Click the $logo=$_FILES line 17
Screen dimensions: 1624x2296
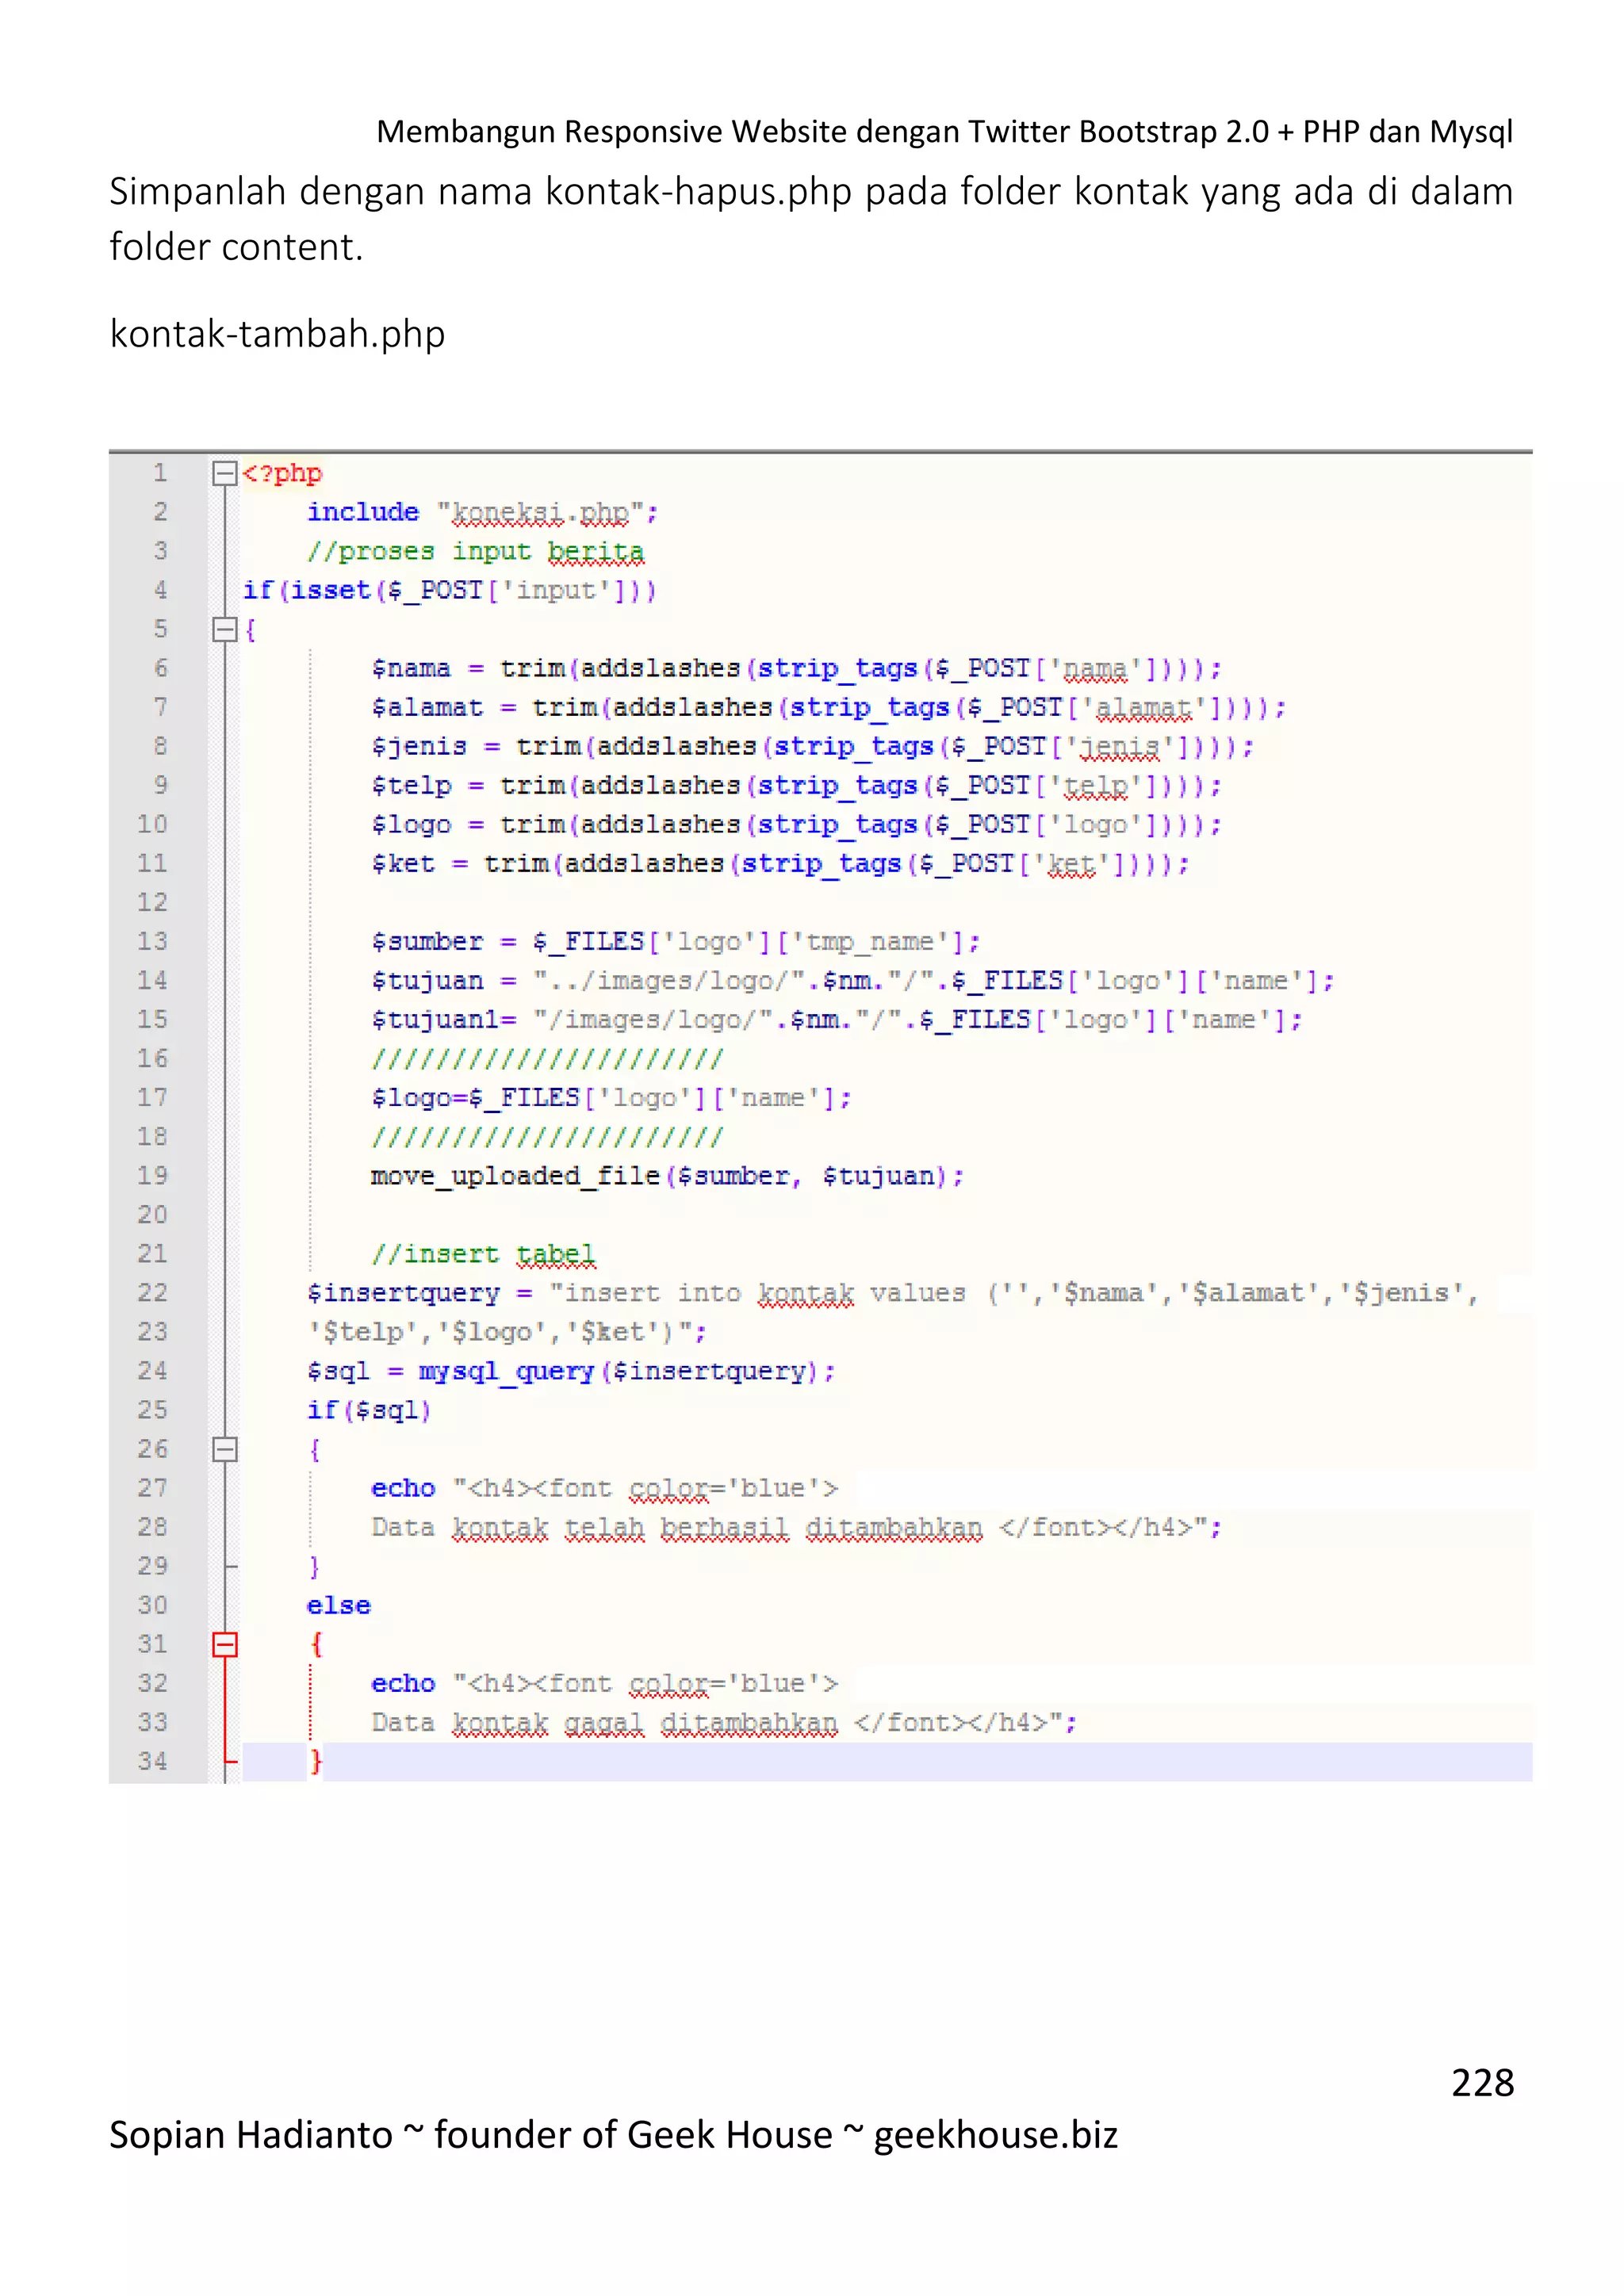612,1098
